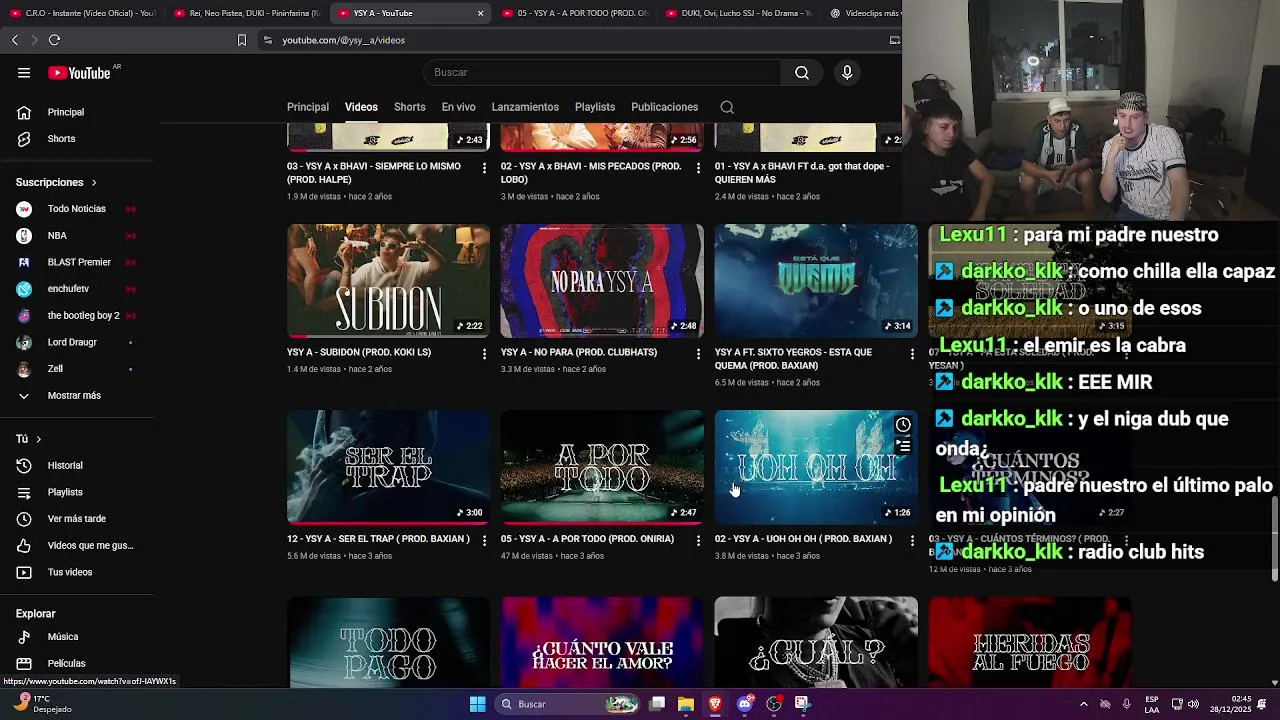The height and width of the screenshot is (720, 1280).
Task: Open Discord from the taskbar
Action: pyautogui.click(x=744, y=704)
